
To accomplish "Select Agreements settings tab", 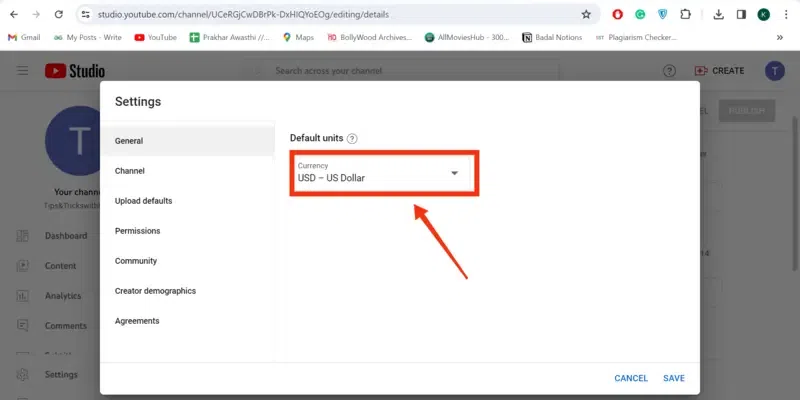I will point(187,321).
